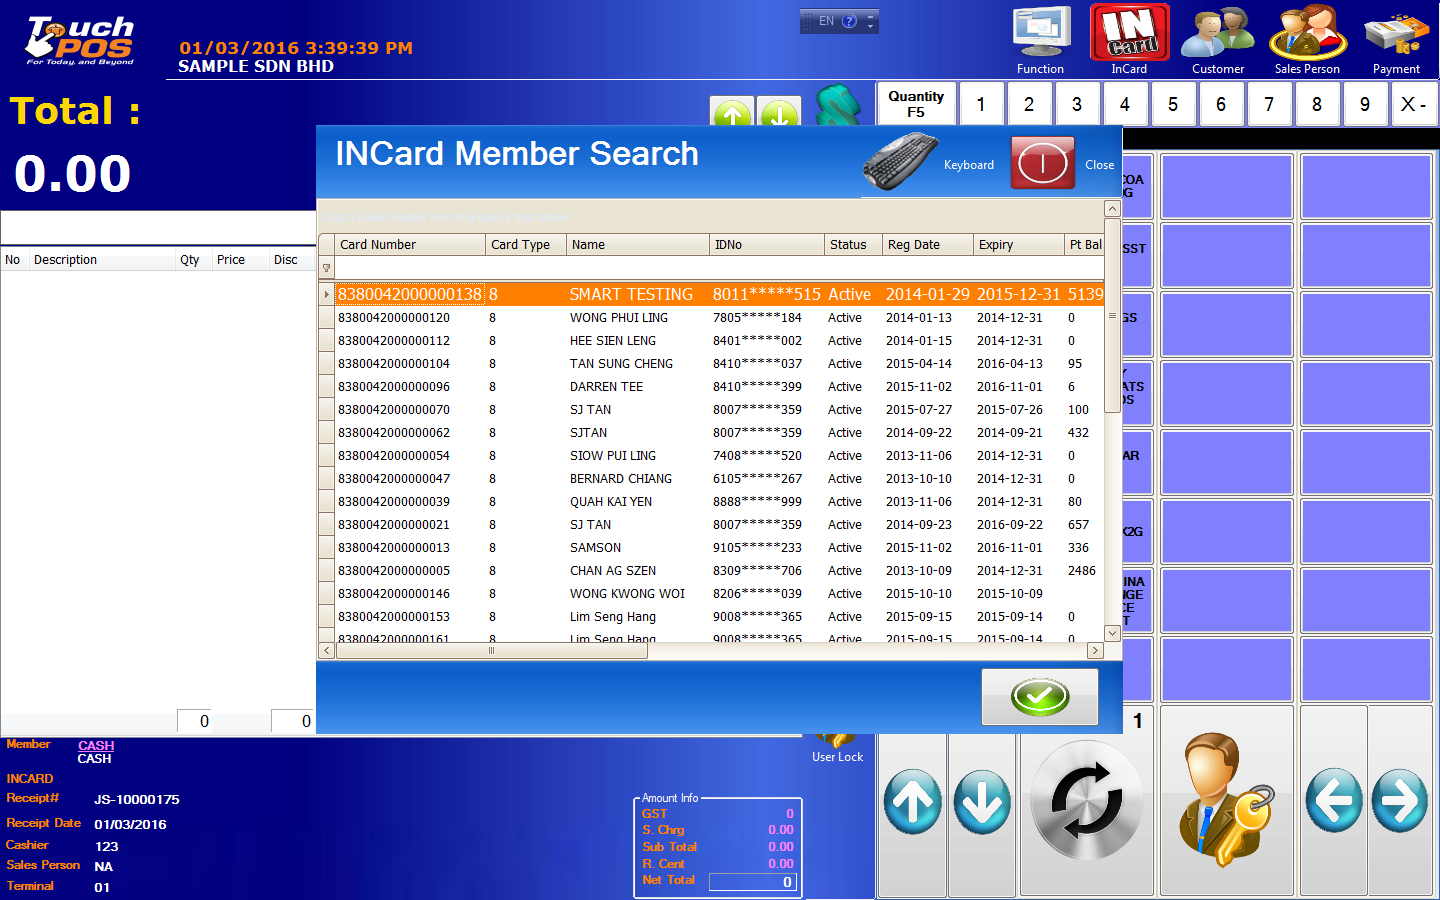The width and height of the screenshot is (1440, 900).
Task: Click SMART TESTING highlighted row name
Action: pyautogui.click(x=631, y=294)
